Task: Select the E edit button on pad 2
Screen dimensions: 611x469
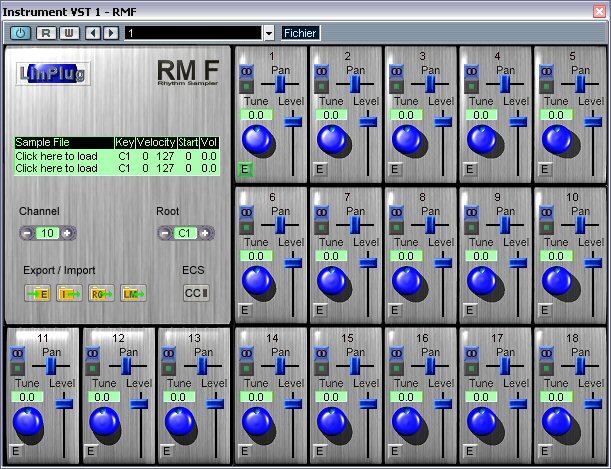Action: click(x=320, y=169)
